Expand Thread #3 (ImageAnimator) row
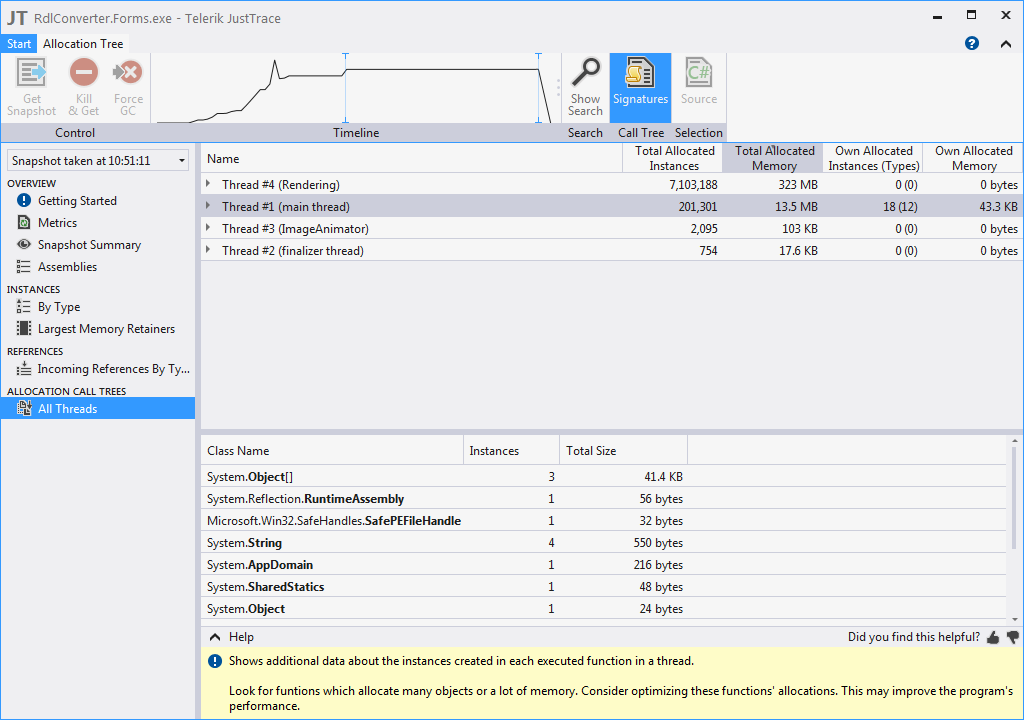 click(x=208, y=228)
